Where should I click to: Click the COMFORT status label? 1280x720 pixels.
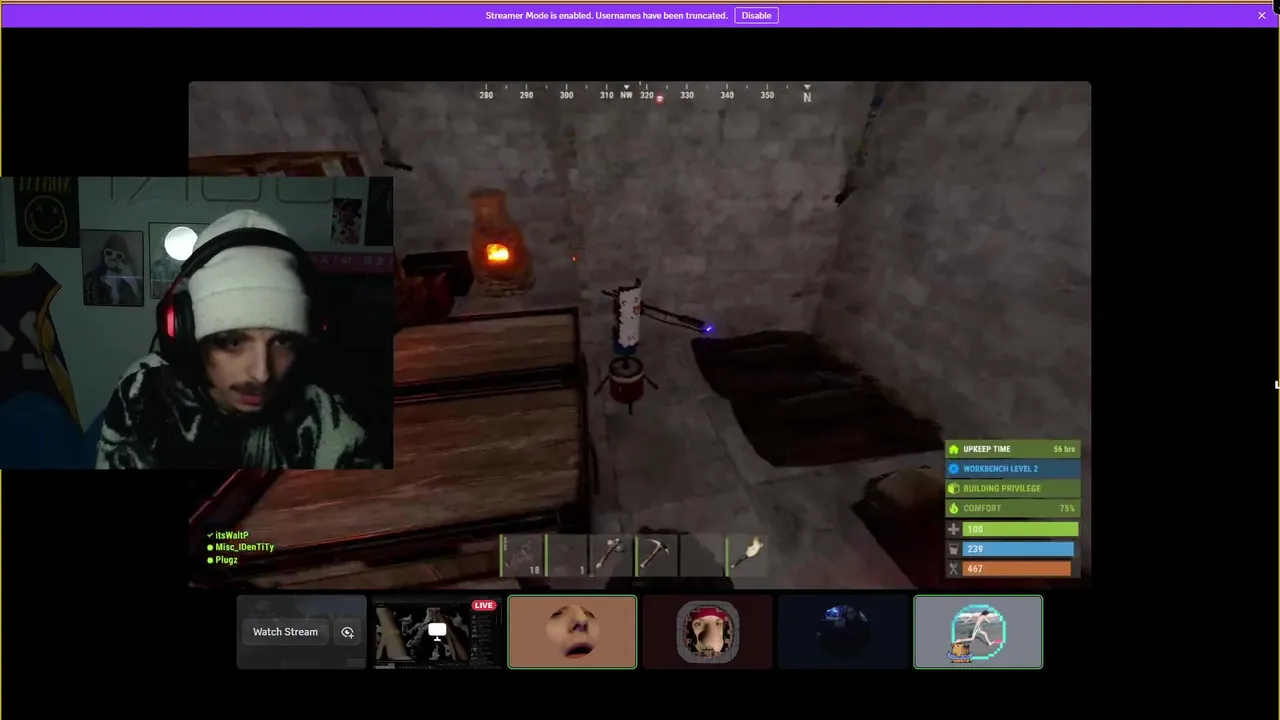tap(982, 508)
